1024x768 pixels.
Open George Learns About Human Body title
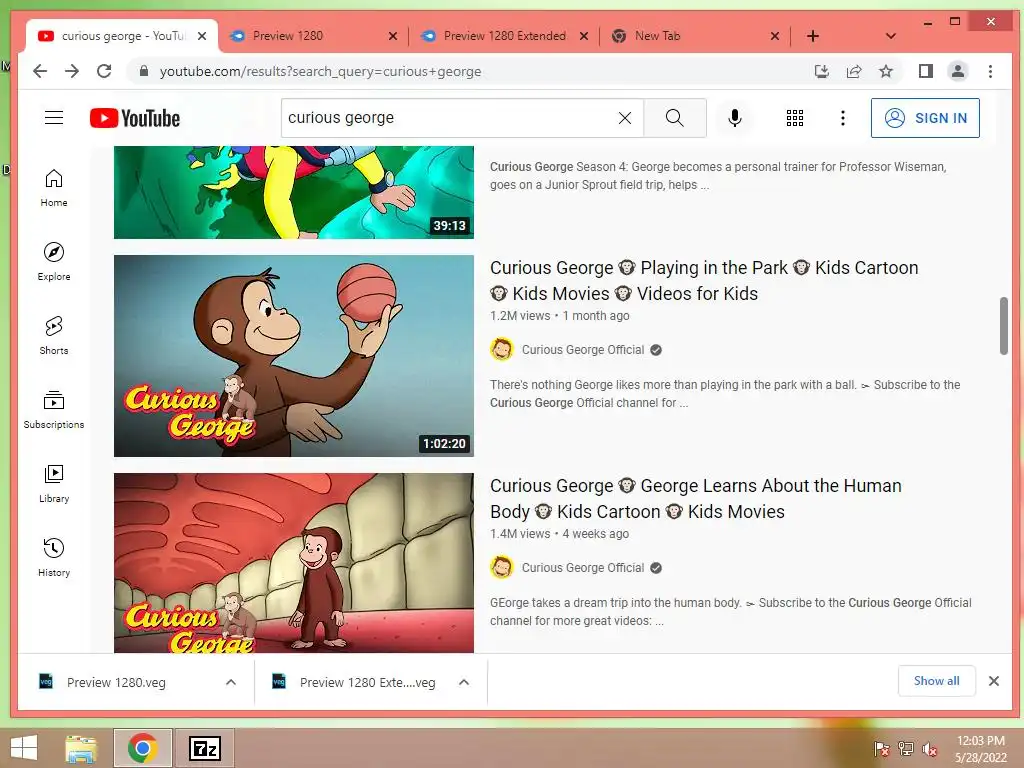(x=696, y=498)
